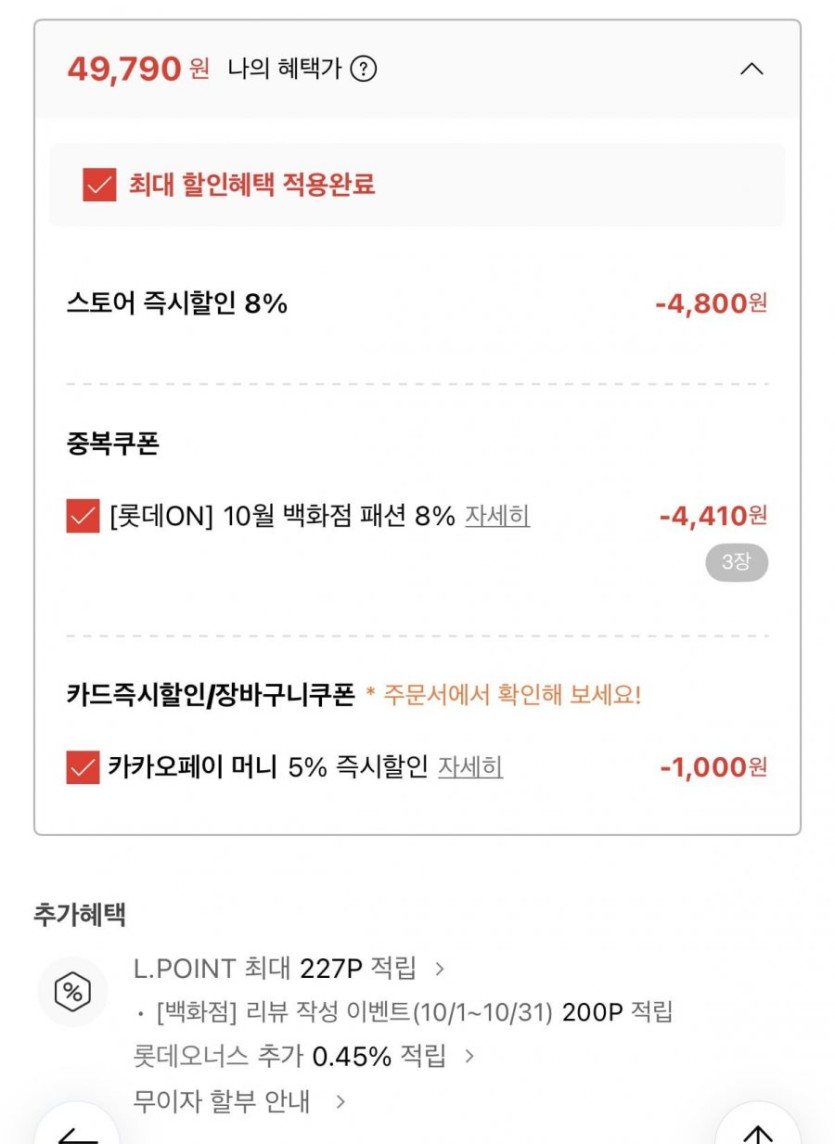The height and width of the screenshot is (1144, 835).
Task: Click the percent hexagon benefits icon
Action: click(x=72, y=992)
